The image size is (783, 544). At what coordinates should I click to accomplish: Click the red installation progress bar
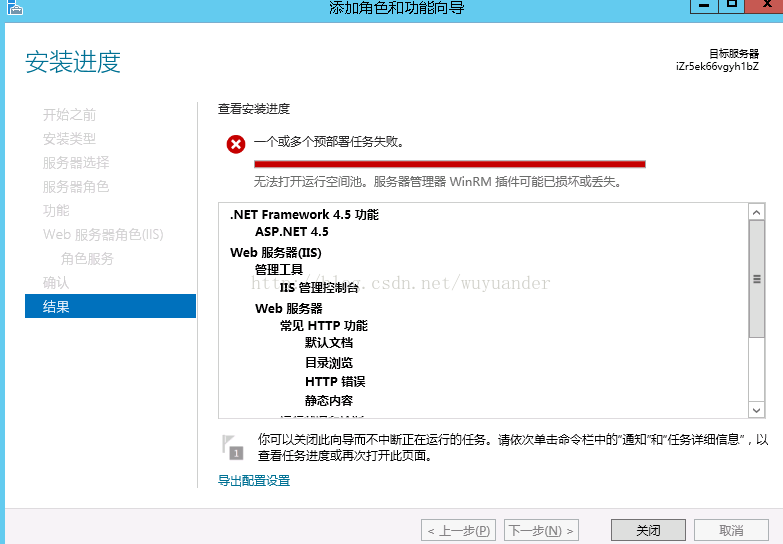[449, 164]
